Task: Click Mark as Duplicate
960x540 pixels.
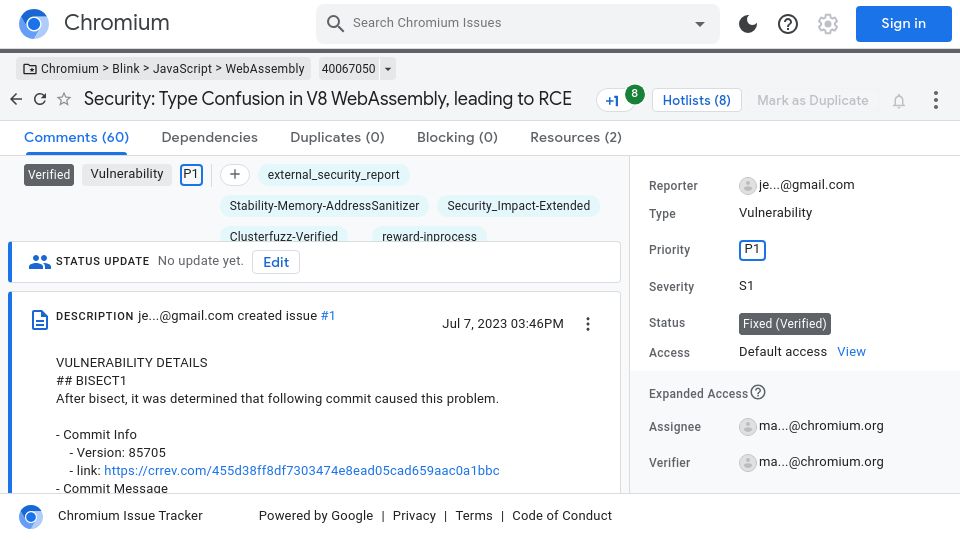Action: (812, 100)
